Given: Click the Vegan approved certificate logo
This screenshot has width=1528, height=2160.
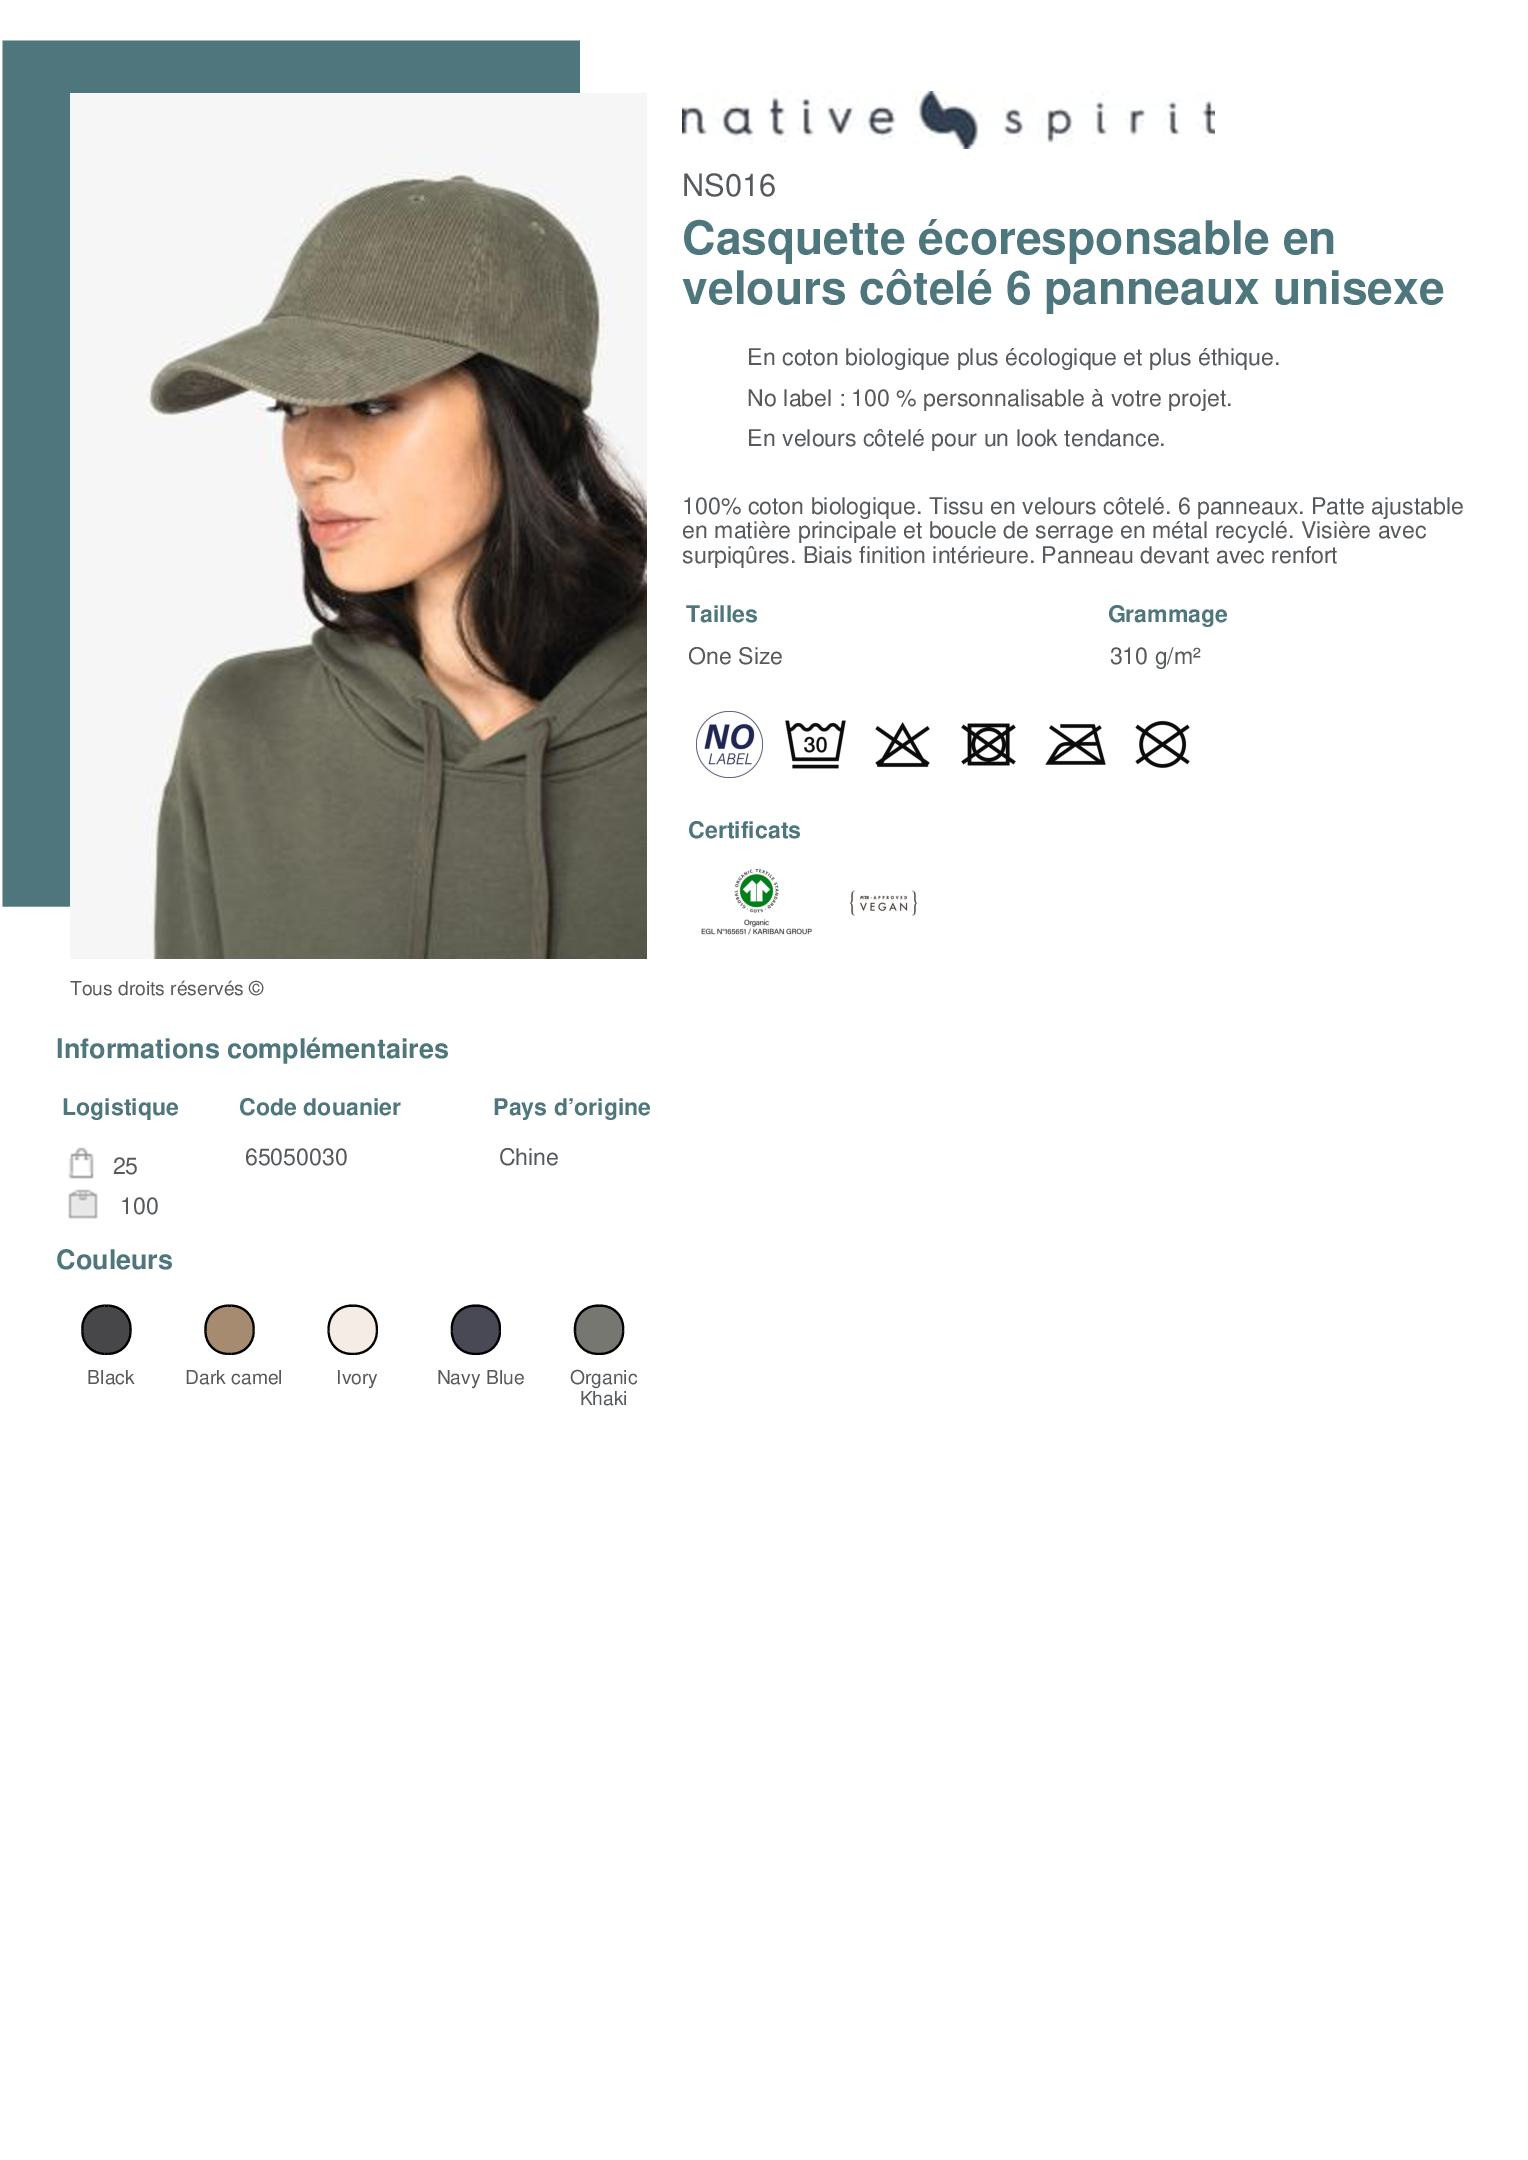Looking at the screenshot, I should coord(883,903).
